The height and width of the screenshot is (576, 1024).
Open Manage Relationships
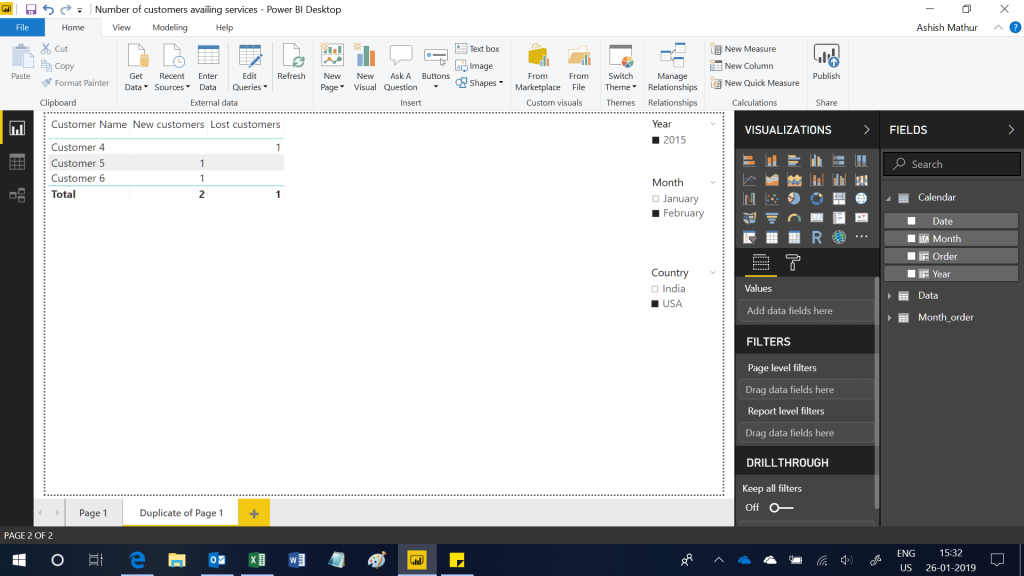point(673,68)
